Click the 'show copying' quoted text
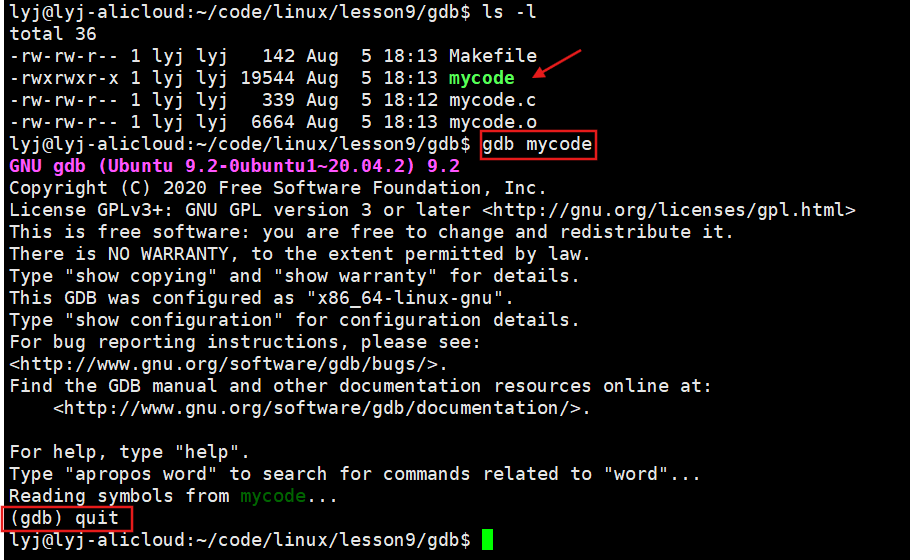This screenshot has height=560, width=910. 141,276
